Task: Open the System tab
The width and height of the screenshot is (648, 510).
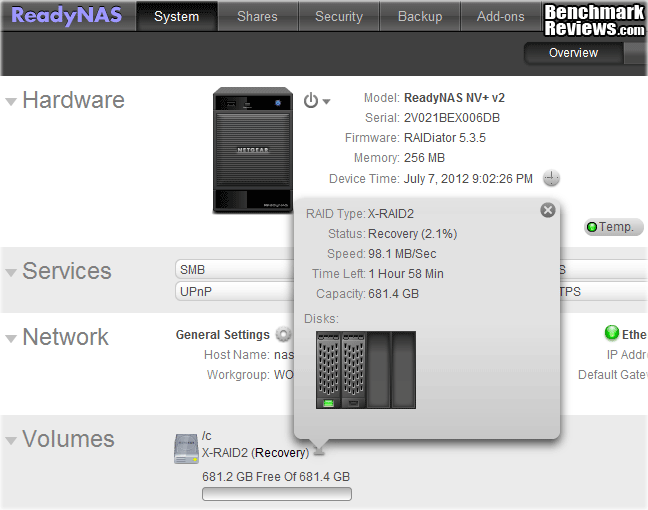Action: tap(176, 17)
